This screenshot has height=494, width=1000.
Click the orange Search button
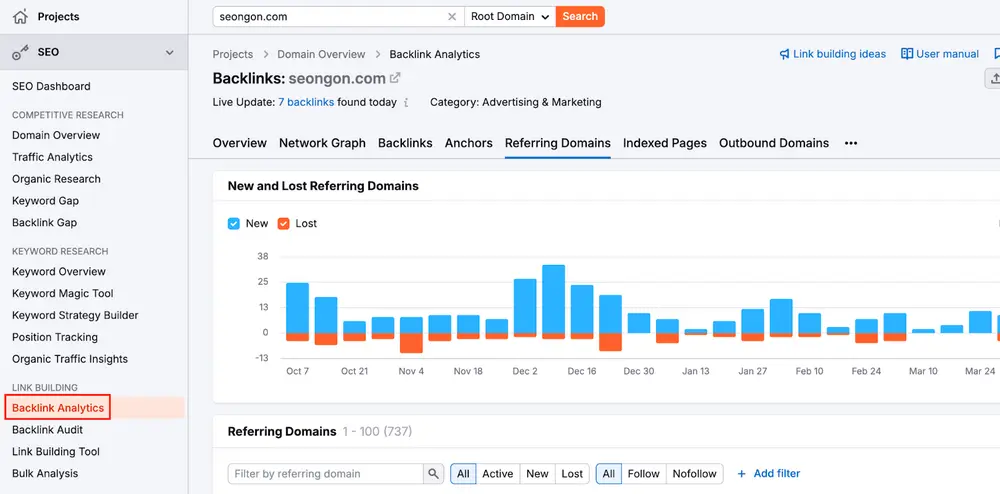(580, 17)
